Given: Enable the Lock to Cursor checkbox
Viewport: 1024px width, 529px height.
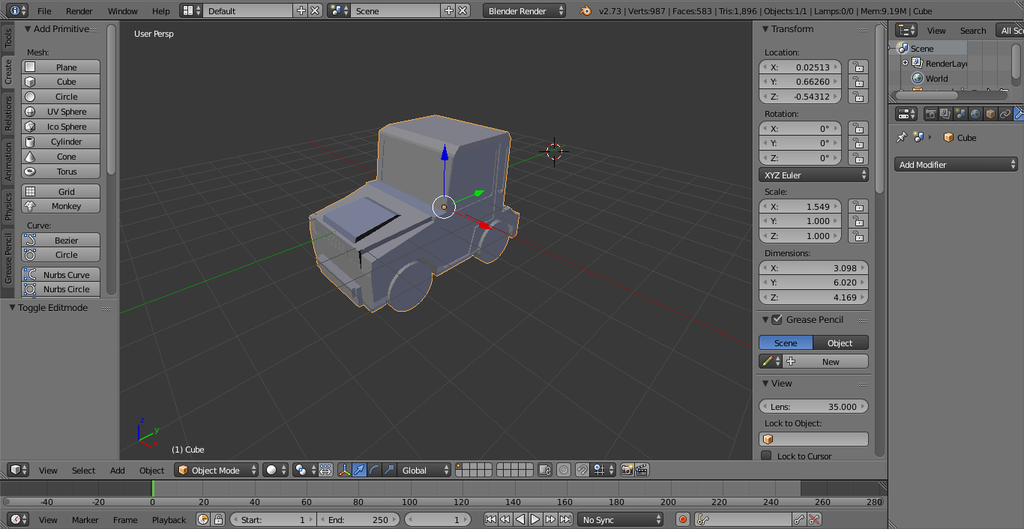Looking at the screenshot, I should click(x=767, y=456).
